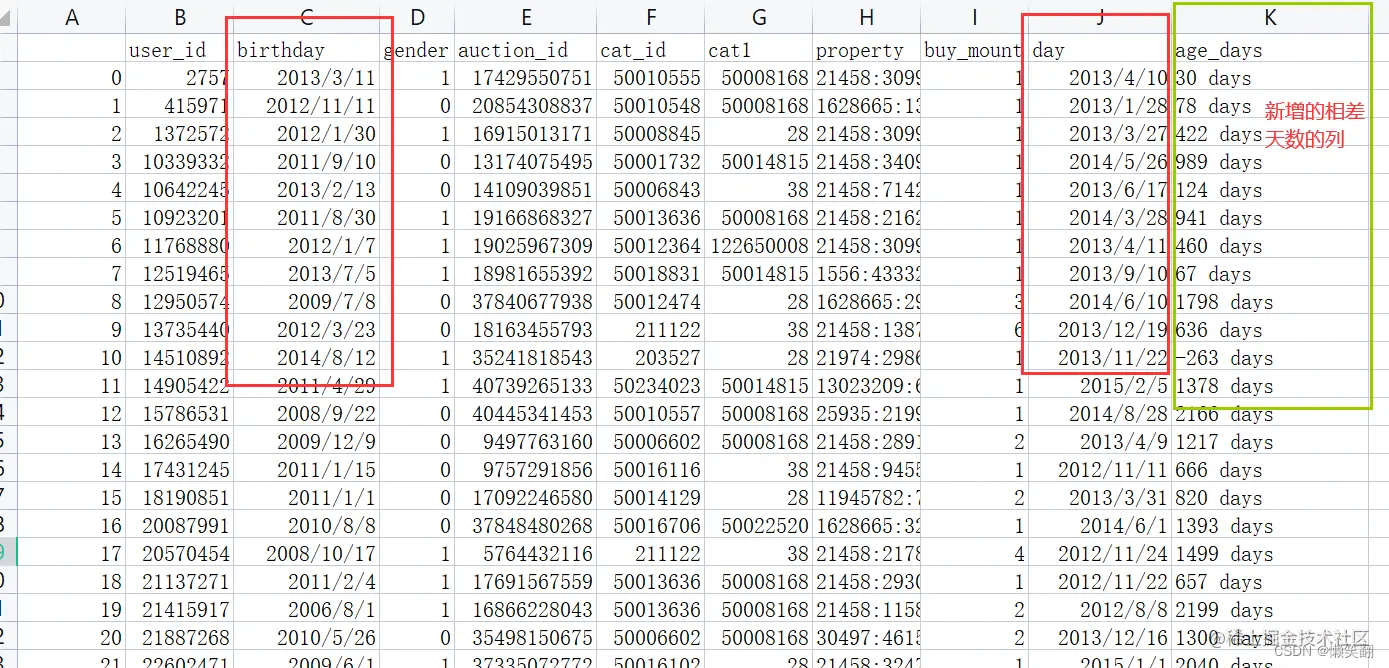The height and width of the screenshot is (668, 1389).
Task: Select column I header
Action: pos(974,17)
